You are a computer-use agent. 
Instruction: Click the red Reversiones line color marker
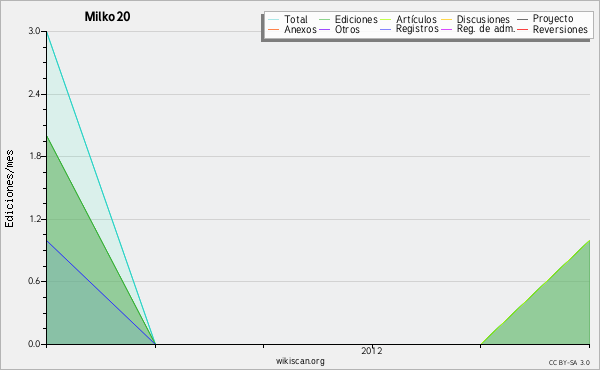point(523,29)
